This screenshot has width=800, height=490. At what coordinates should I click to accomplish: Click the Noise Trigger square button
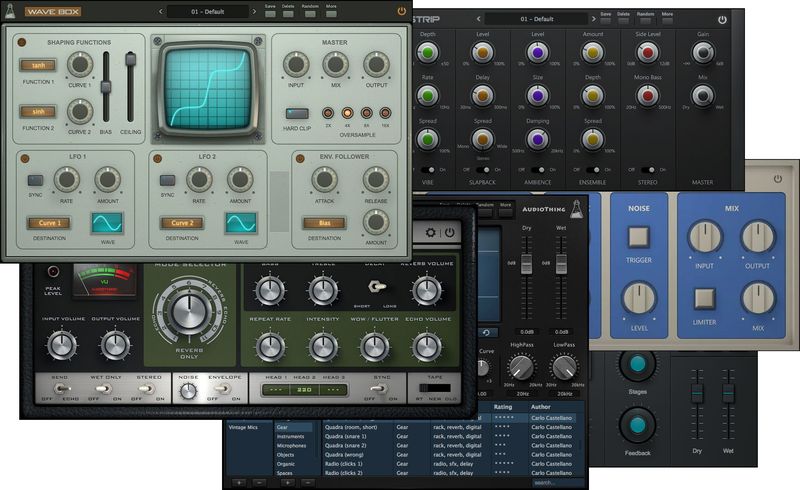click(x=637, y=236)
